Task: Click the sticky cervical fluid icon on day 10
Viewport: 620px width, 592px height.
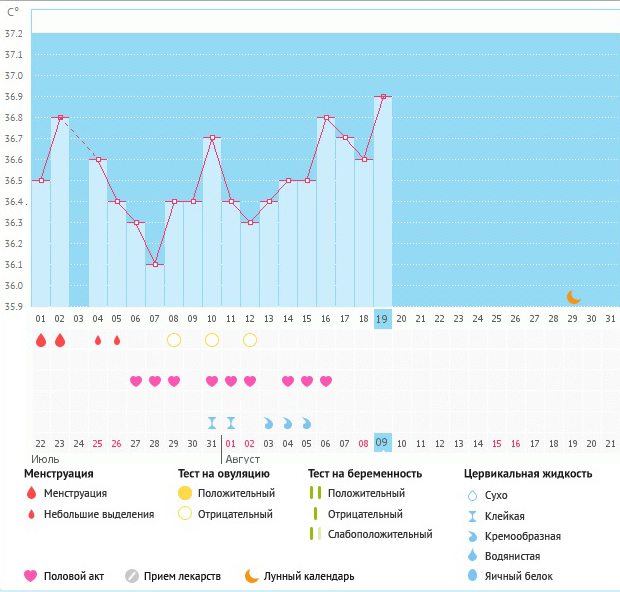Action: click(212, 422)
